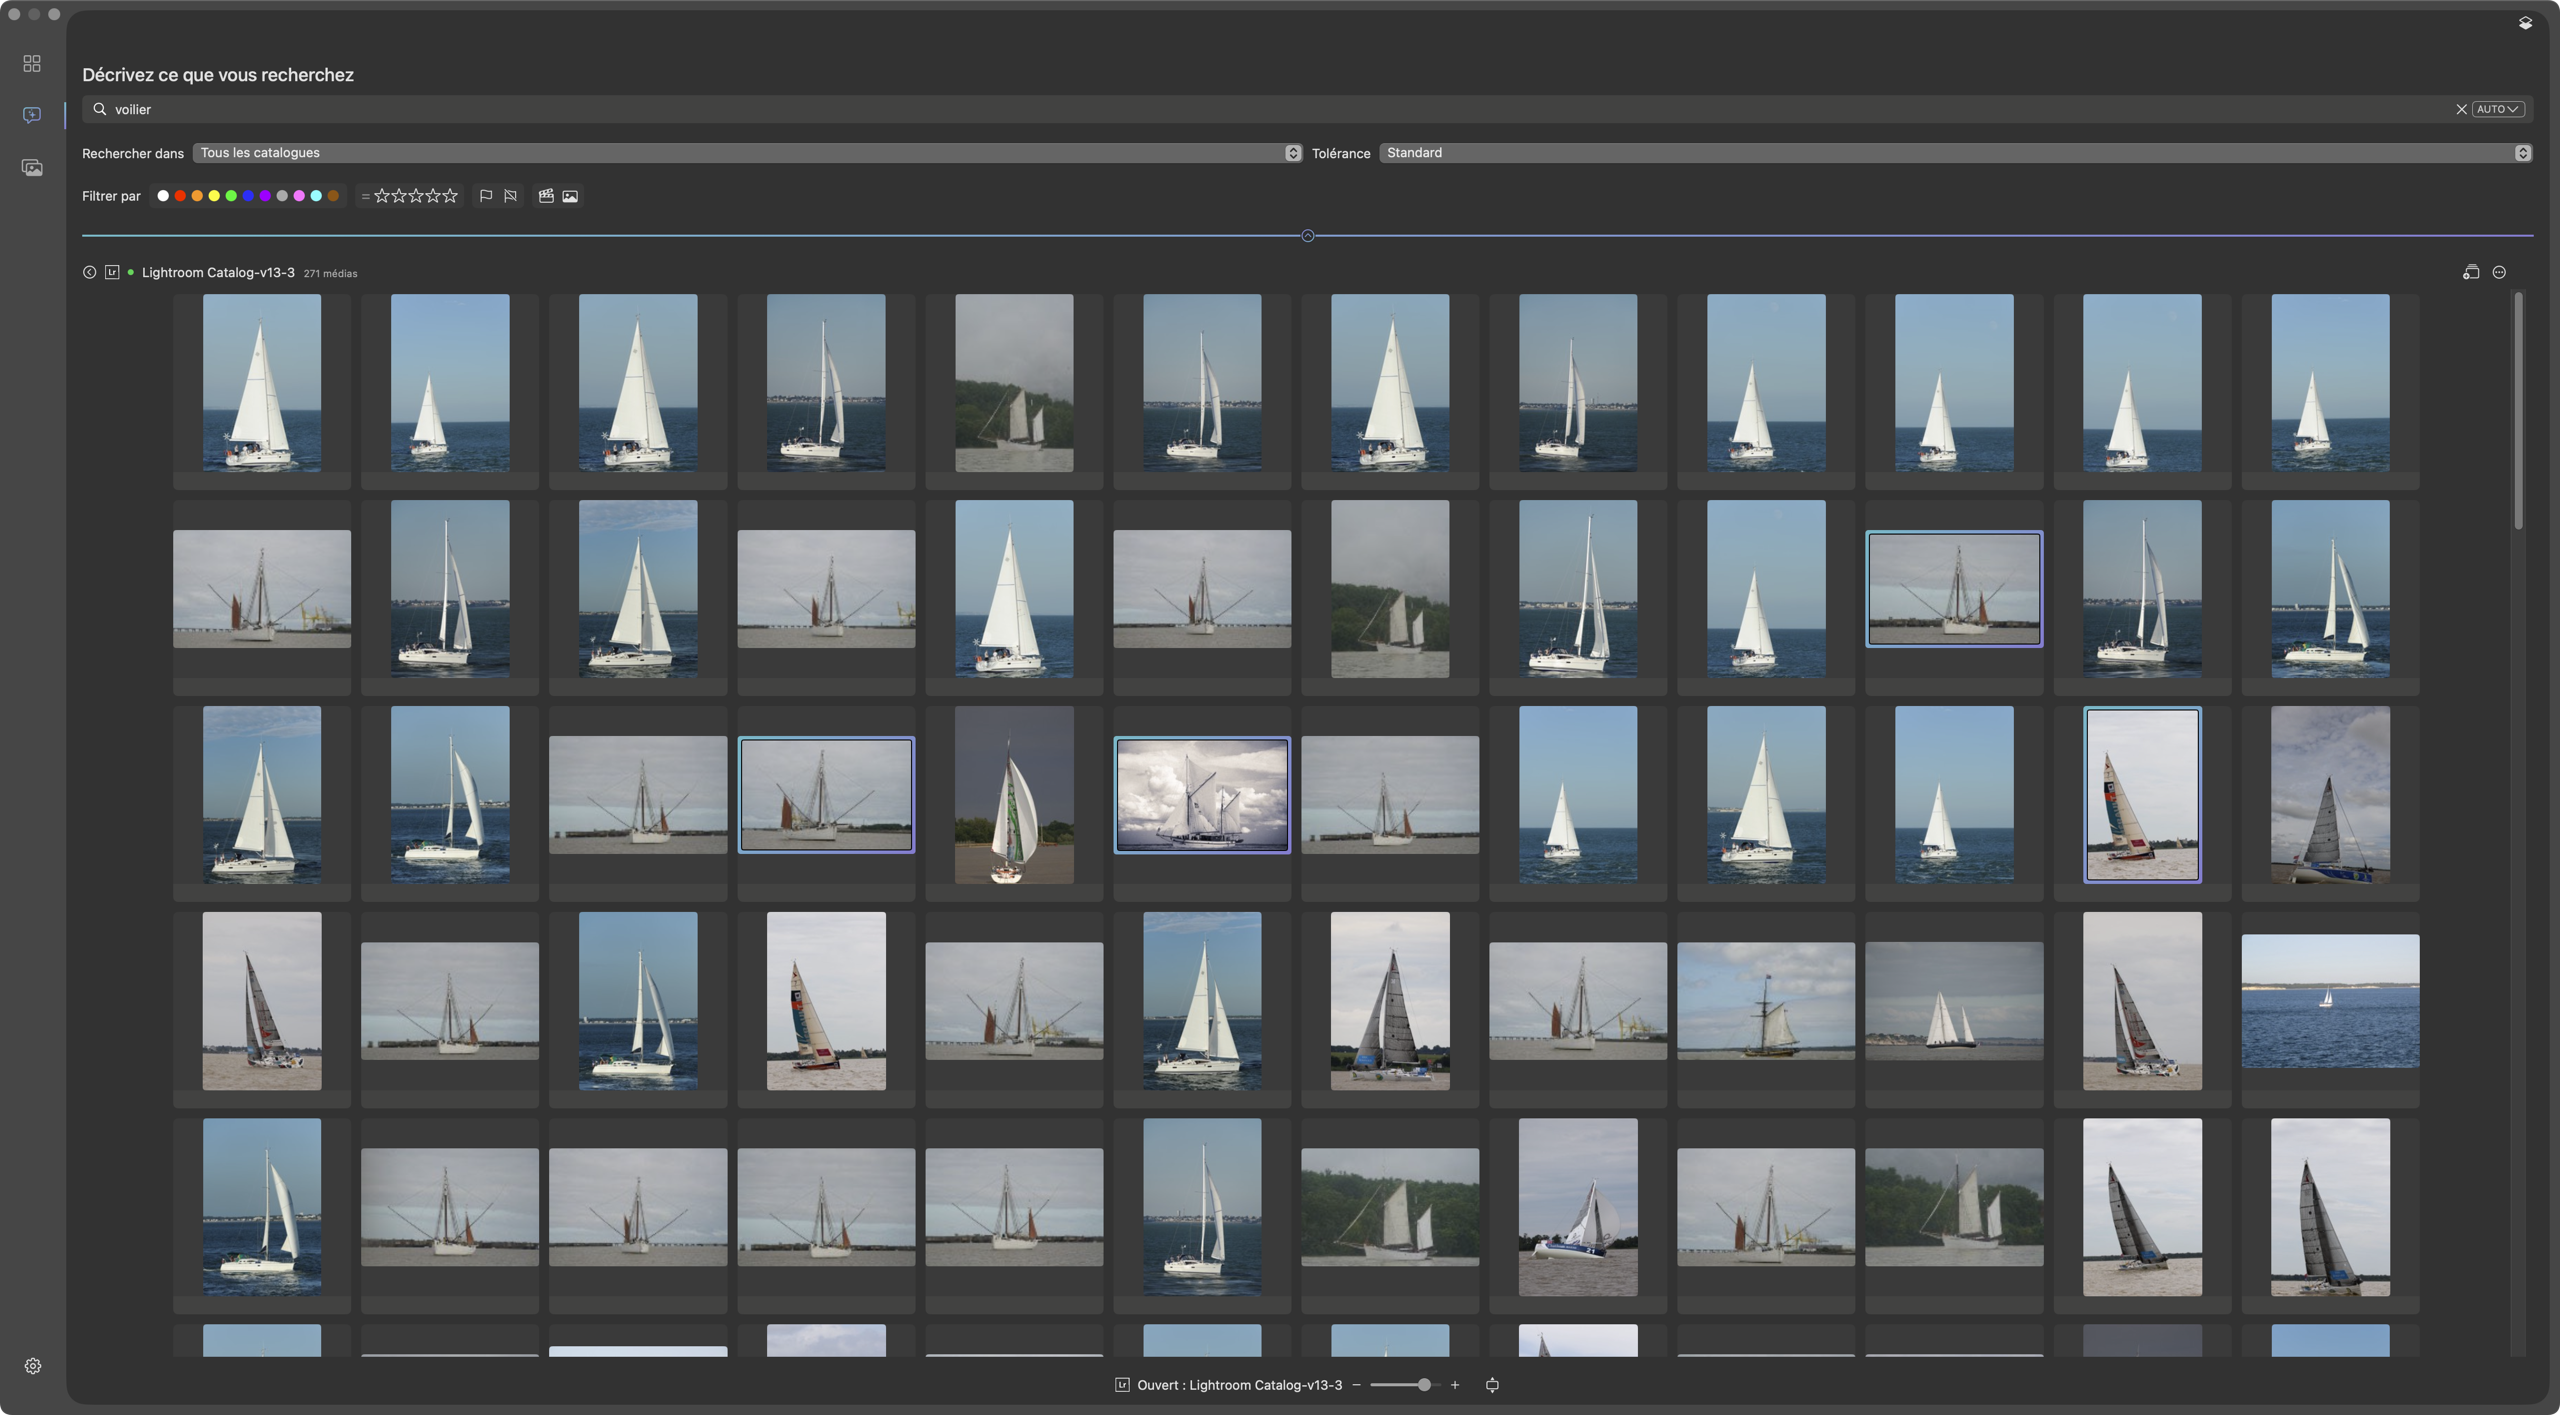Filter by pink color label
This screenshot has height=1415, width=2560.
[x=299, y=196]
